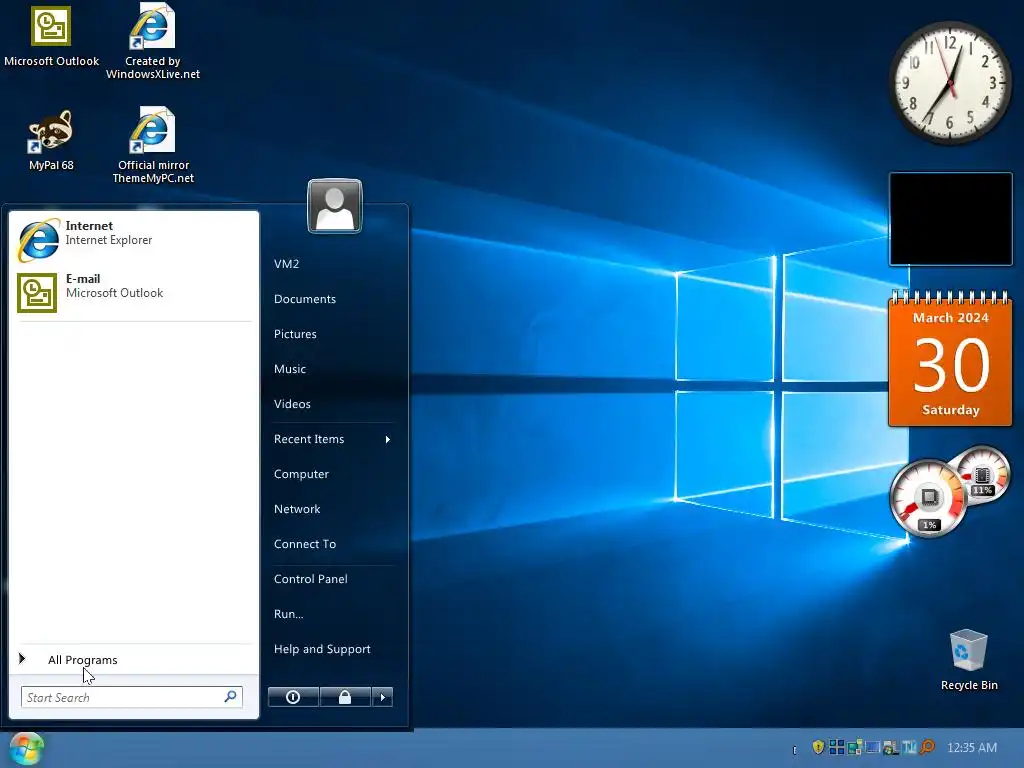Screen dimensions: 1024x768
Task: Select the MyPal 68 raccoon desktop icon
Action: point(51,140)
